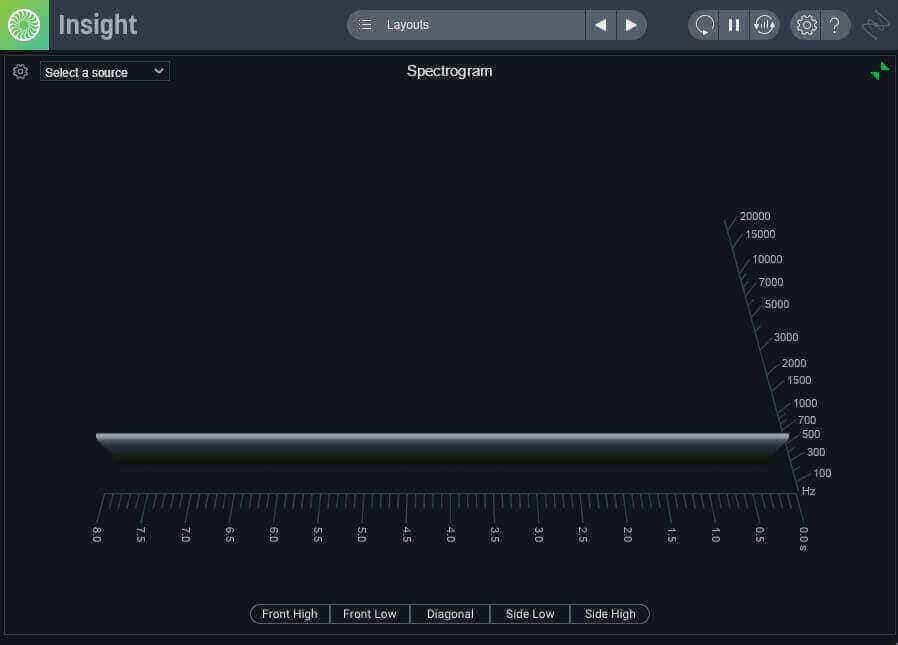Switch to Front High view
The image size is (898, 645).
290,613
